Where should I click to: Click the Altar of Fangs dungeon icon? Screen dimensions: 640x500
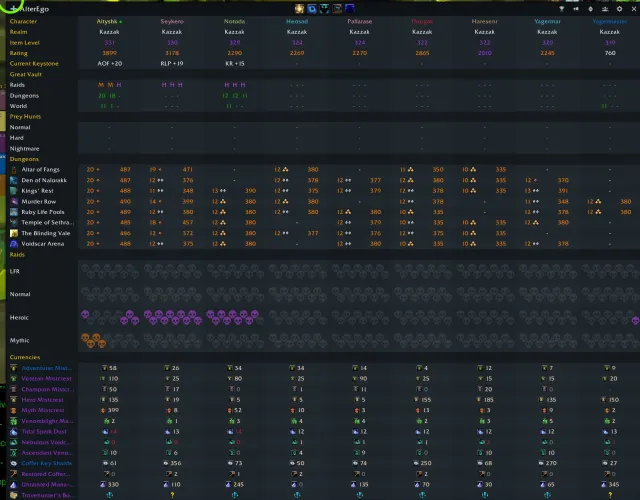[14, 169]
